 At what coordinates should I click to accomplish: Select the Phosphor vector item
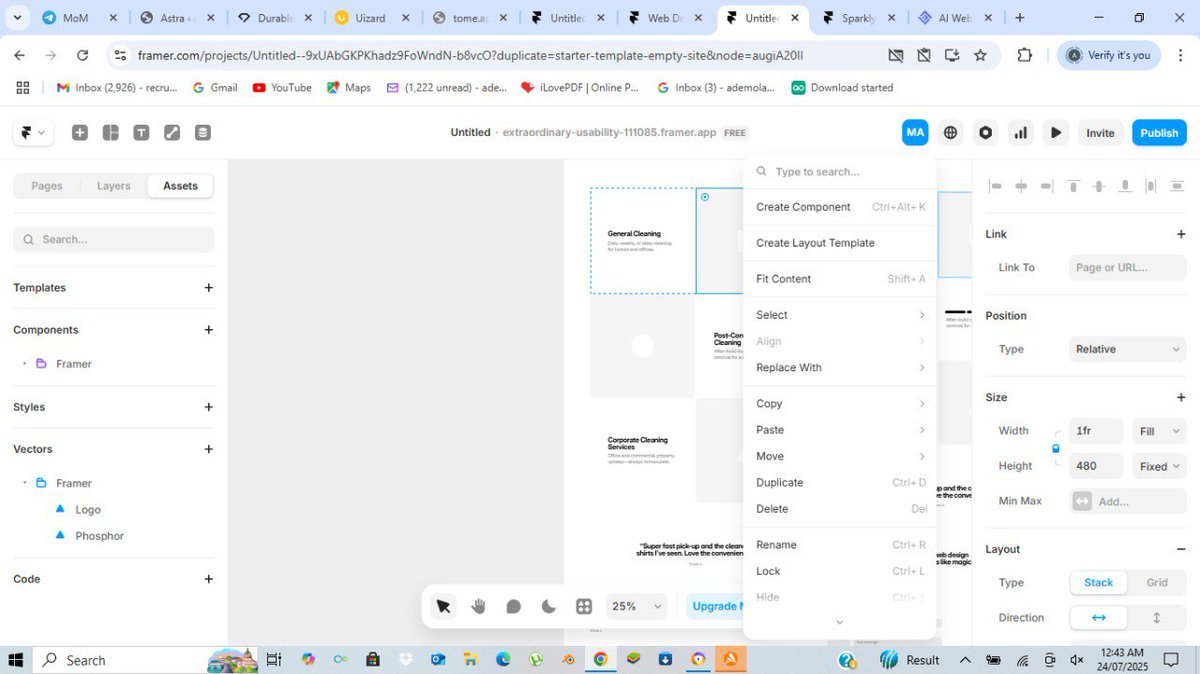coord(99,536)
